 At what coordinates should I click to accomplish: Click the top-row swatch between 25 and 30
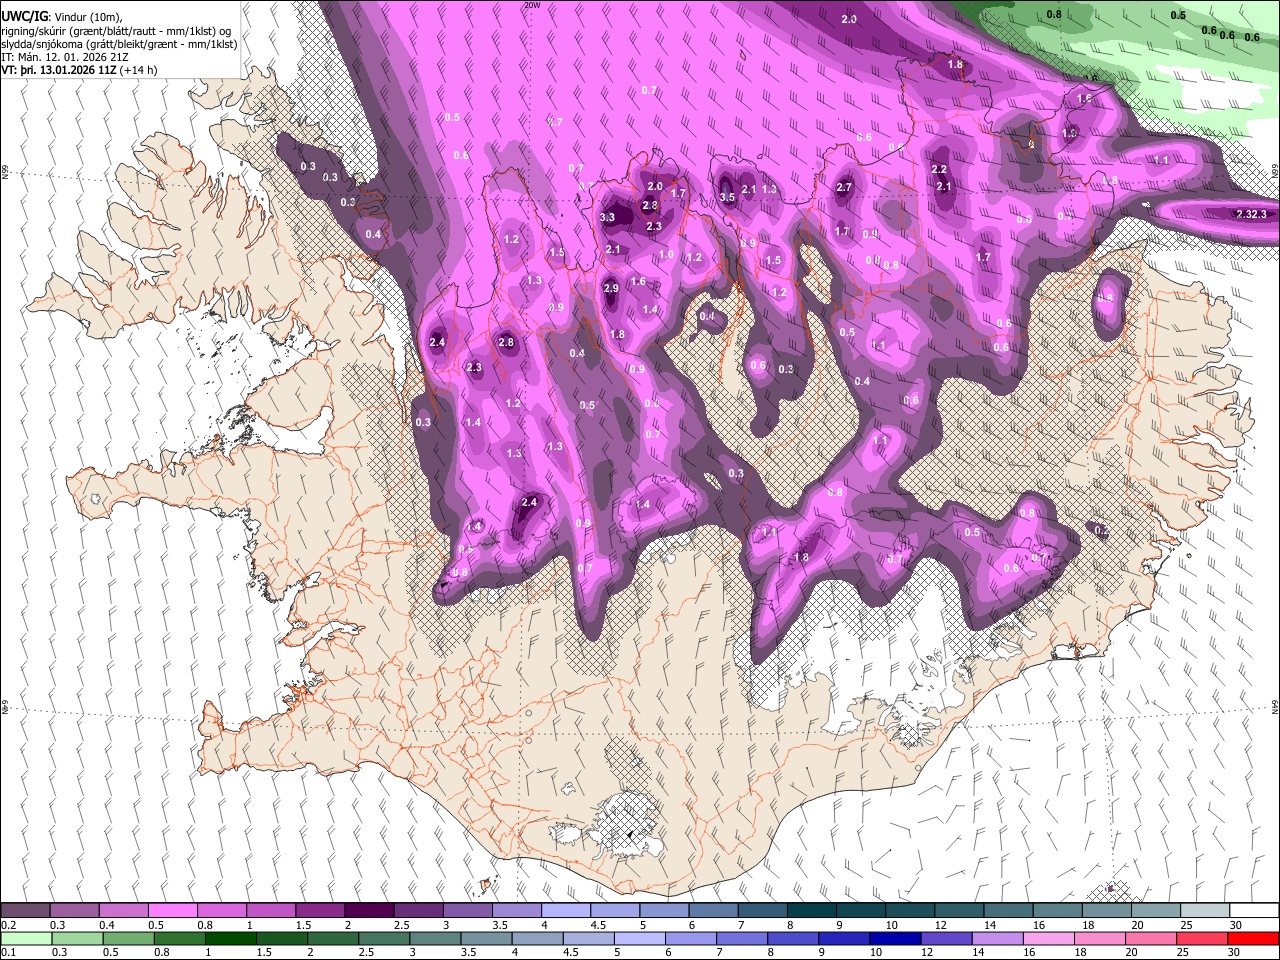pos(1205,911)
